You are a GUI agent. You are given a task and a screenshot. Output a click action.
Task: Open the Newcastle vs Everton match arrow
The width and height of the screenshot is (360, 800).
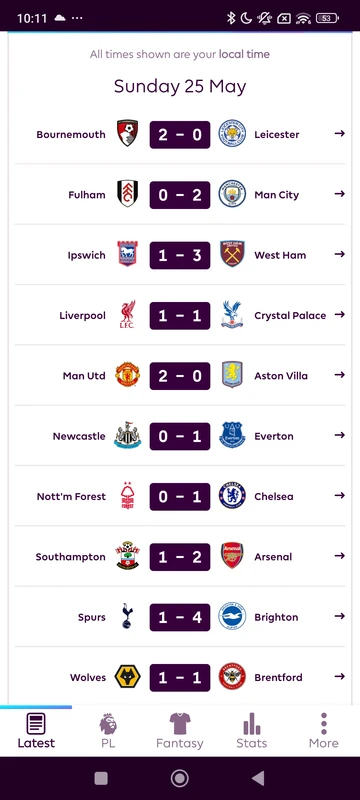click(x=340, y=435)
